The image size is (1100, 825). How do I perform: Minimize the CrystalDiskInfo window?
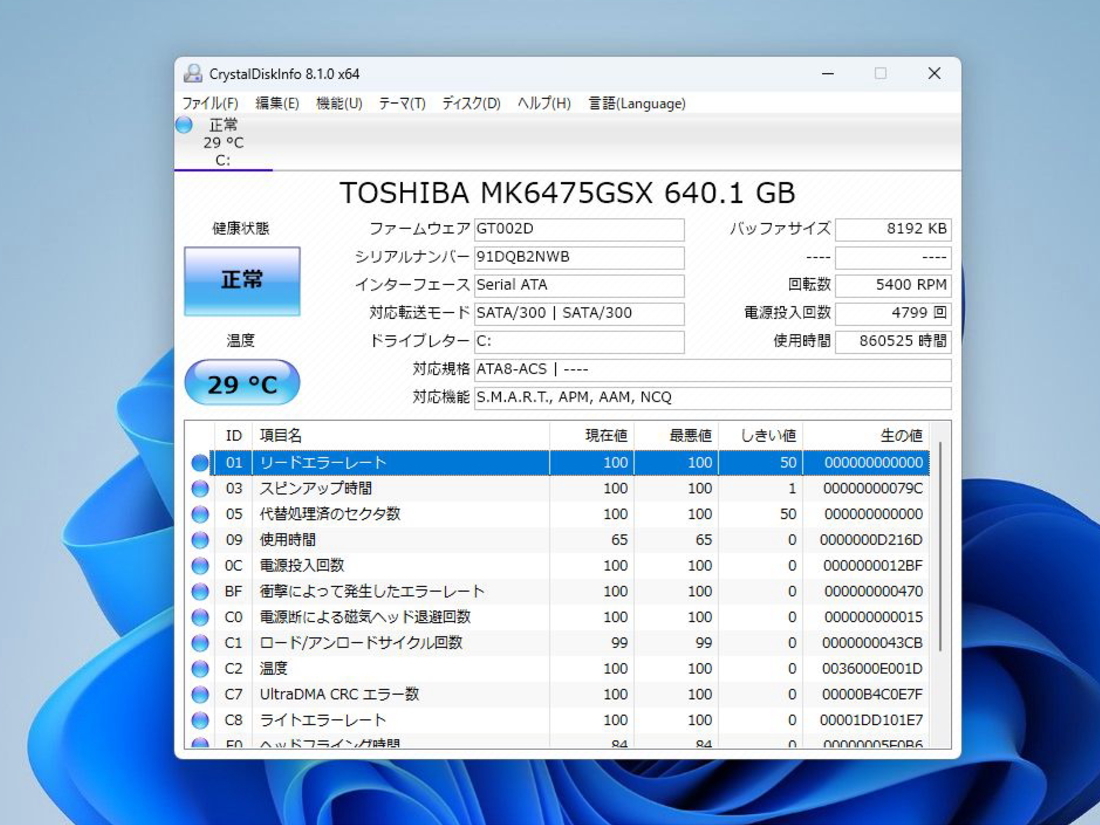tap(828, 74)
